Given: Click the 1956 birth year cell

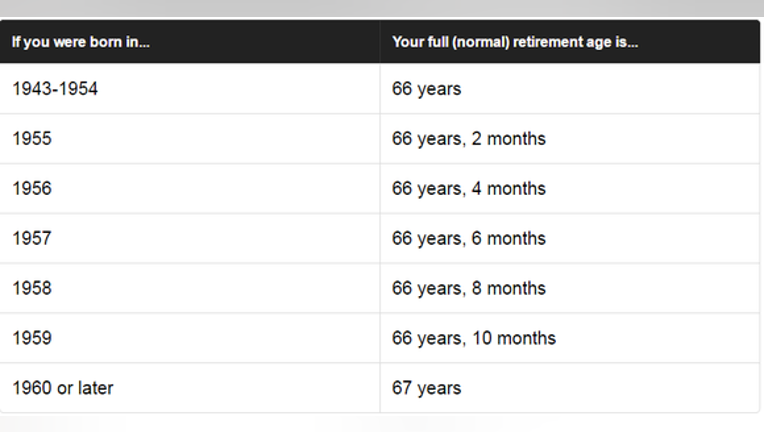Looking at the screenshot, I should [190, 188].
